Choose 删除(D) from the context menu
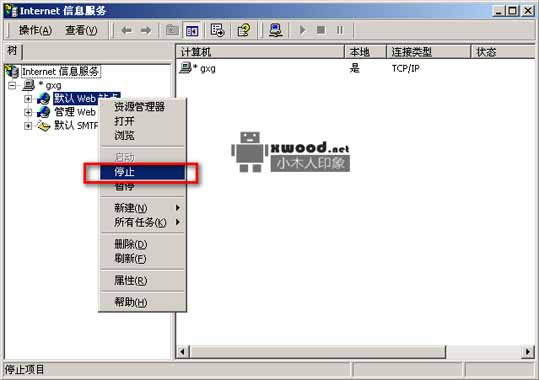Viewport: 539px width, 380px height. (142, 244)
